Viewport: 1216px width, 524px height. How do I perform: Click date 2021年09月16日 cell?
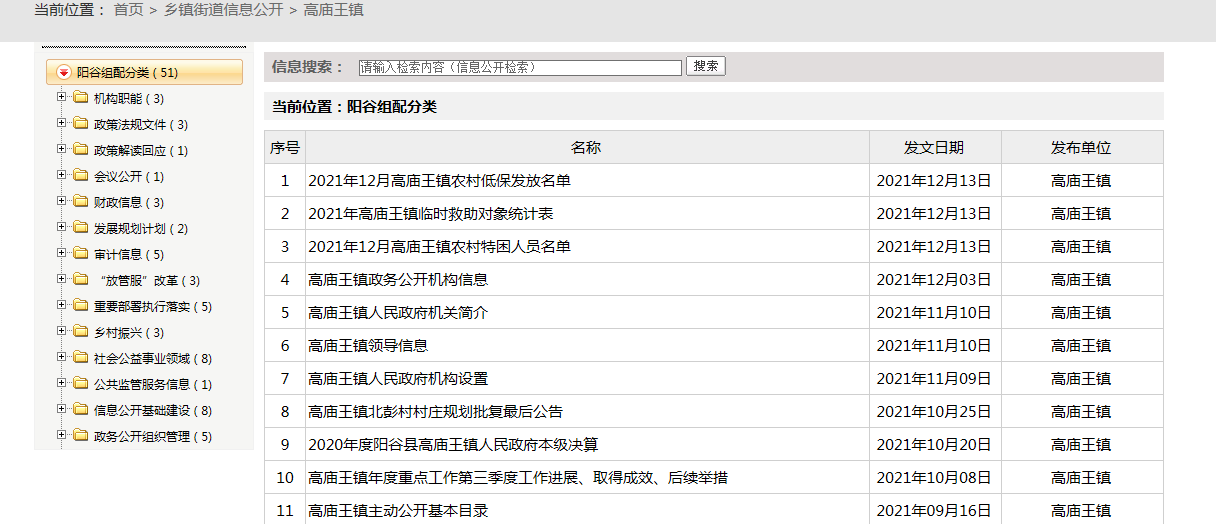pyautogui.click(x=934, y=511)
